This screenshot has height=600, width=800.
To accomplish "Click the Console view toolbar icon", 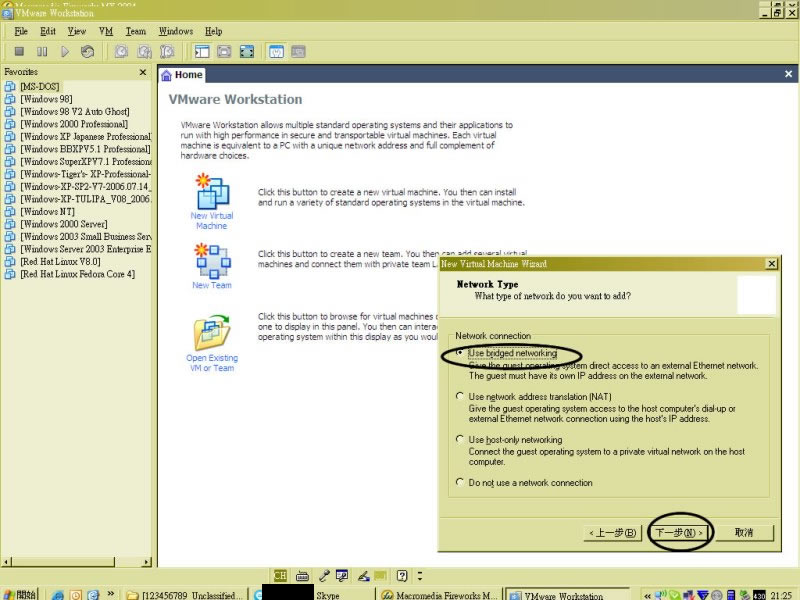I will (x=298, y=52).
